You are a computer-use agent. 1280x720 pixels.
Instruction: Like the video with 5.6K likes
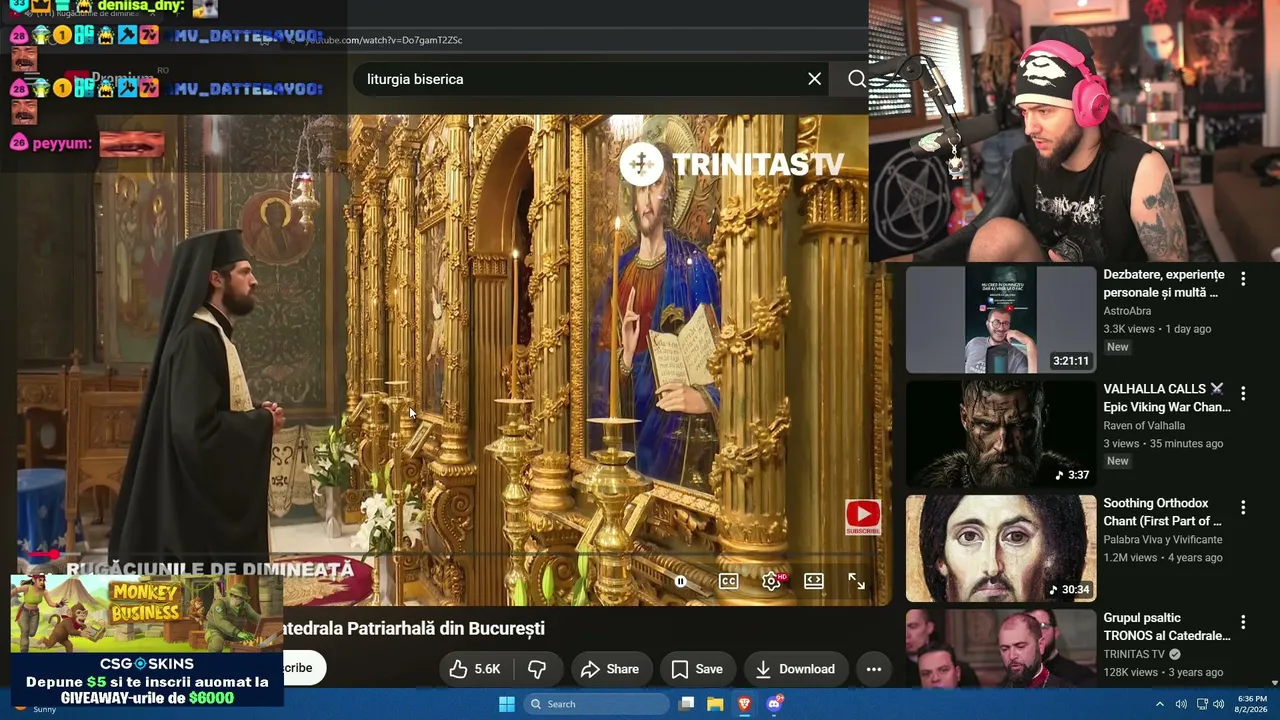pyautogui.click(x=475, y=669)
